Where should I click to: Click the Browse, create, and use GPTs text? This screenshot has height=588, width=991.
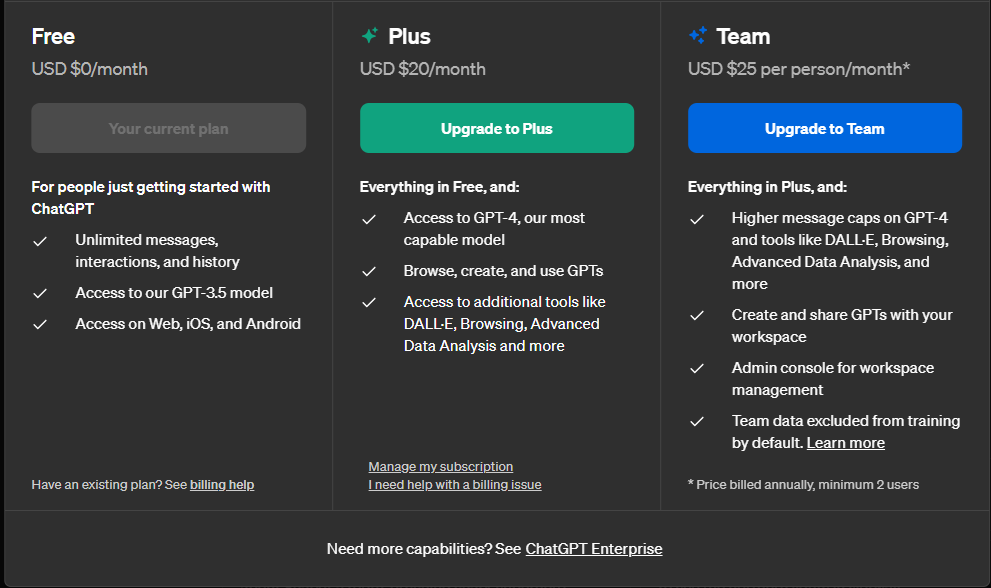pos(504,271)
